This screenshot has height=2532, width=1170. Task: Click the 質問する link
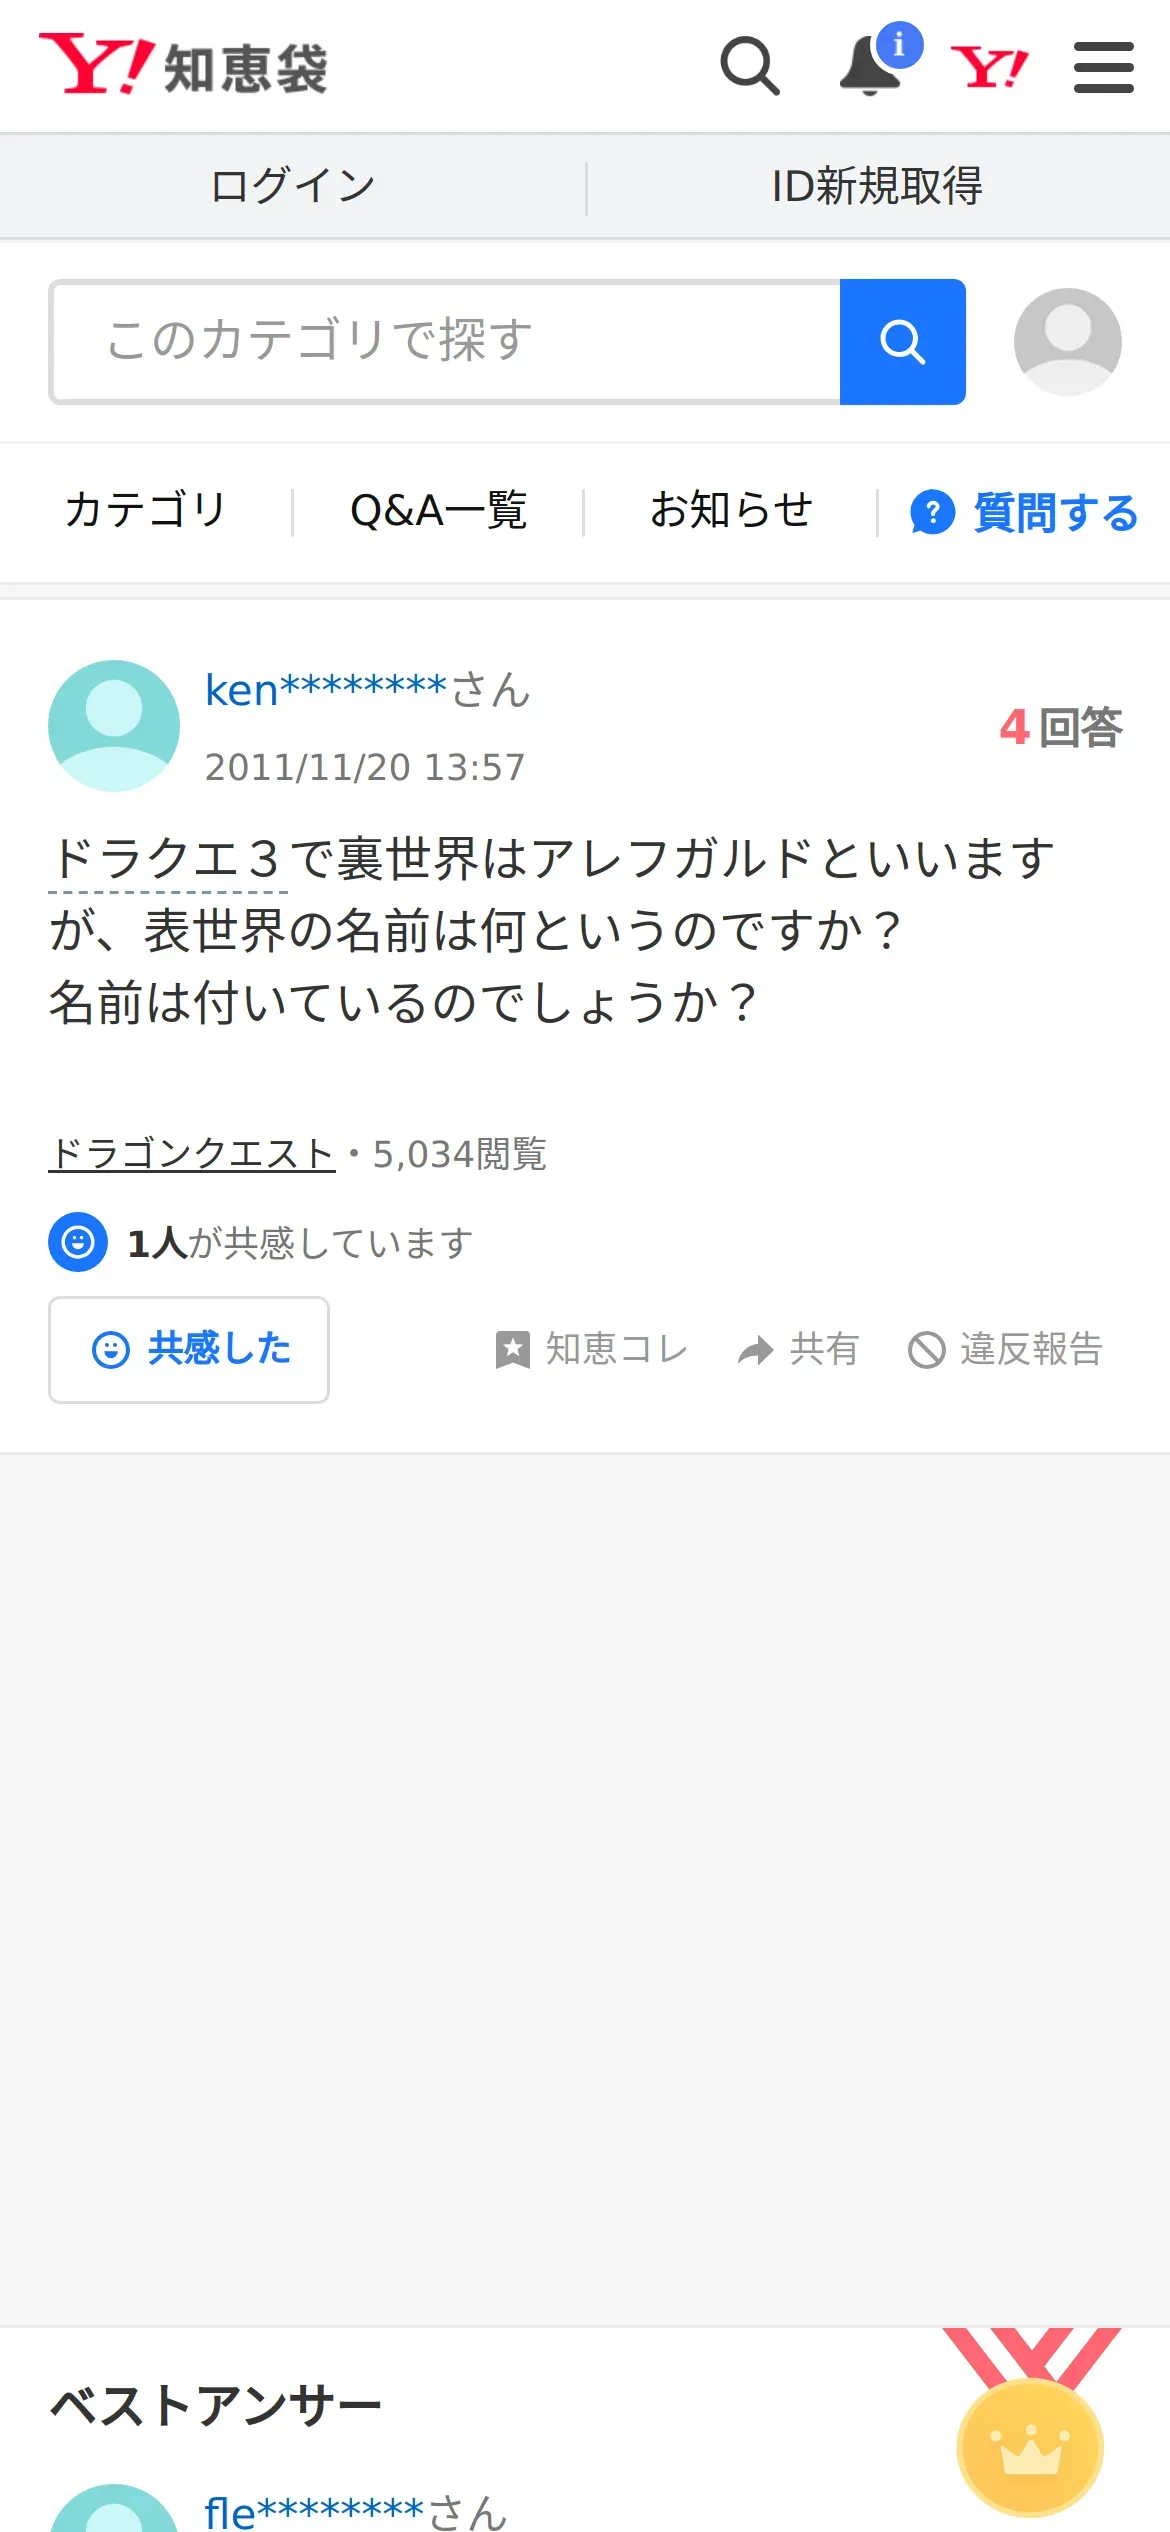[x=1024, y=513]
